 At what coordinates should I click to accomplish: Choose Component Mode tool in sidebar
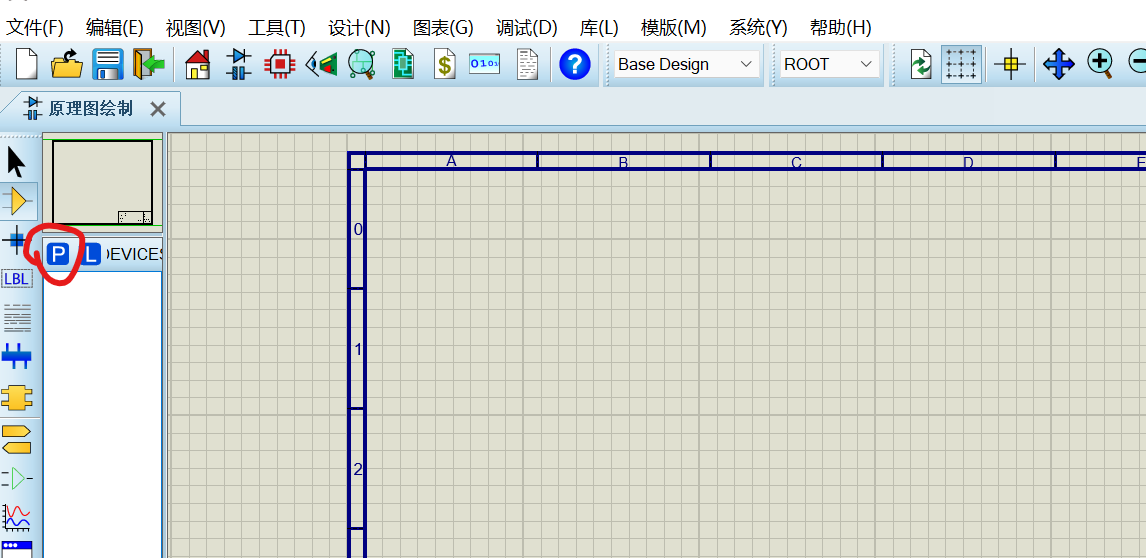[18, 200]
